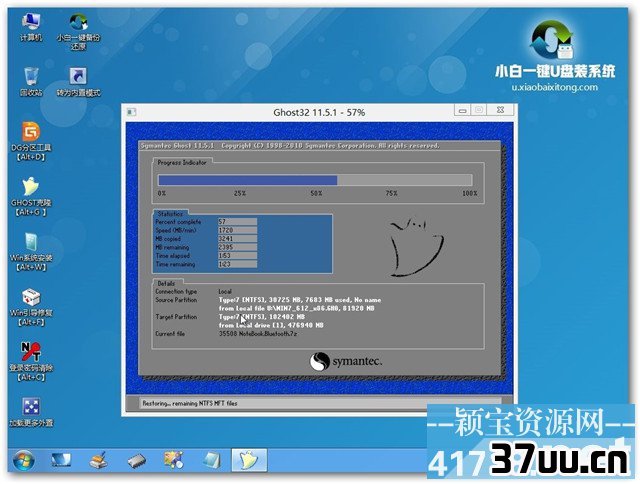Click the Ghost mascot drawing
This screenshot has height=484, width=640.
416,247
